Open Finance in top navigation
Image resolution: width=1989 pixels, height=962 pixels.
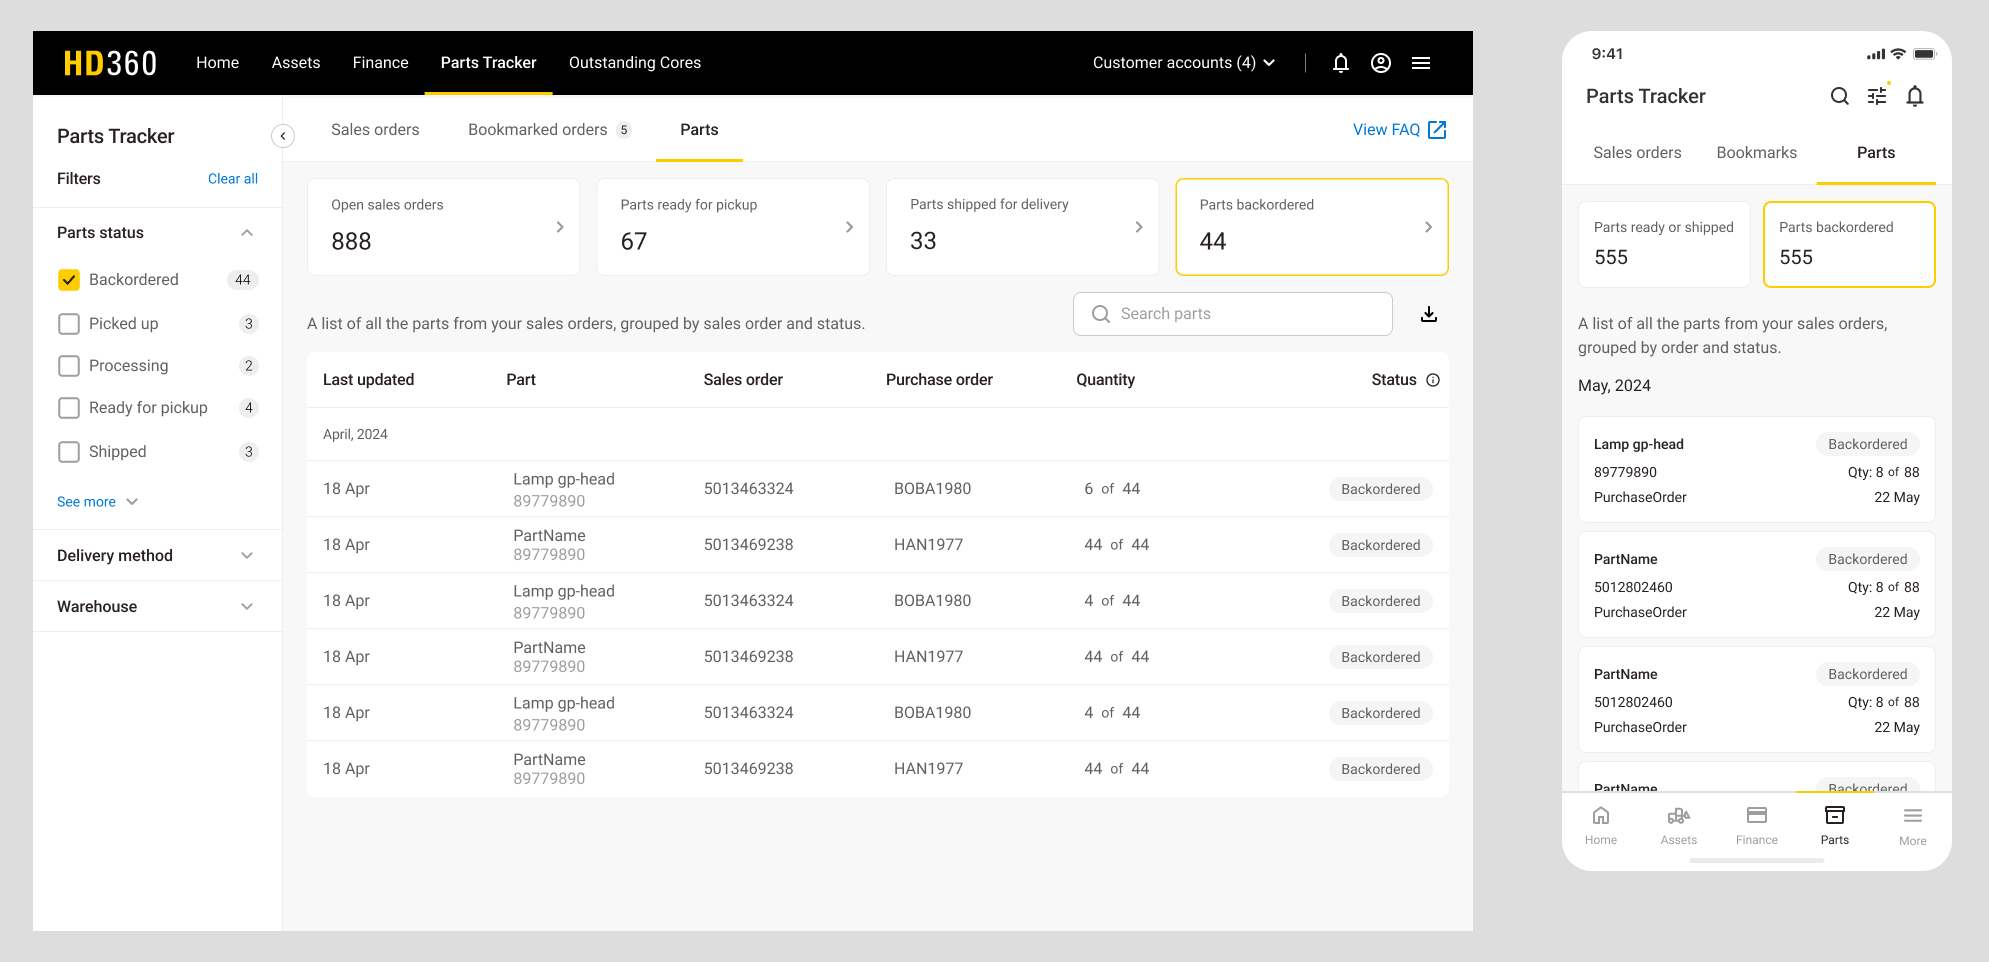(380, 63)
